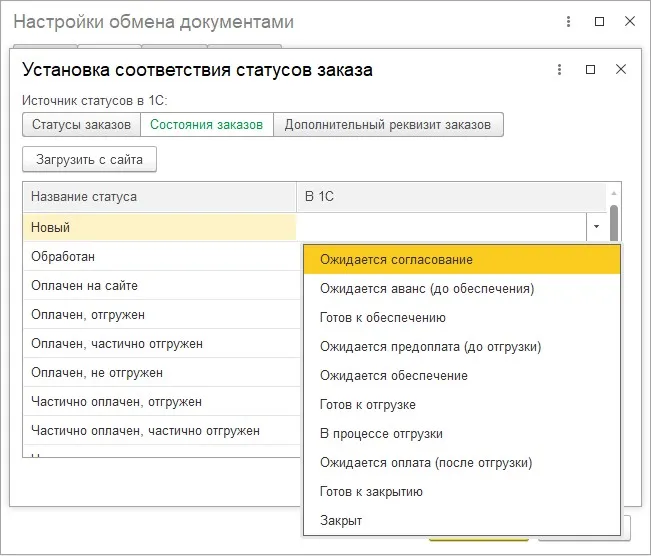This screenshot has width=651, height=556.
Task: Collapse the dropdown arrow in the 'Новый' row
Action: (596, 227)
